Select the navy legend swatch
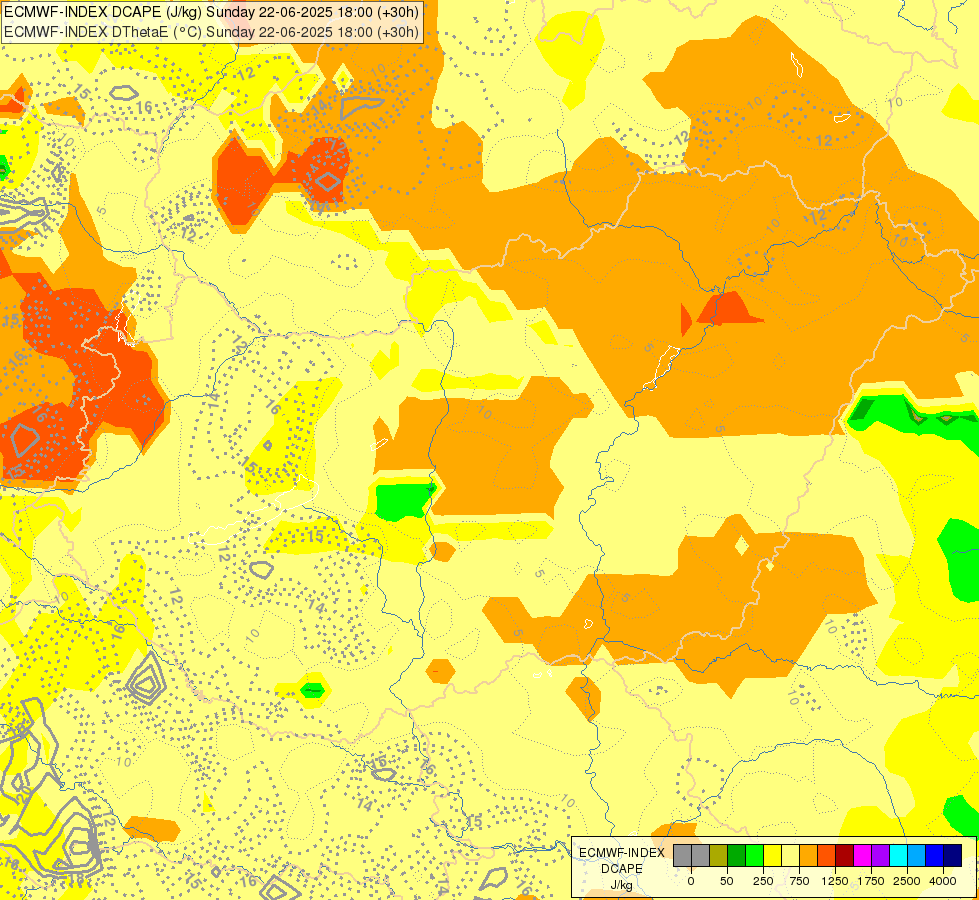979x900 pixels. (x=953, y=855)
